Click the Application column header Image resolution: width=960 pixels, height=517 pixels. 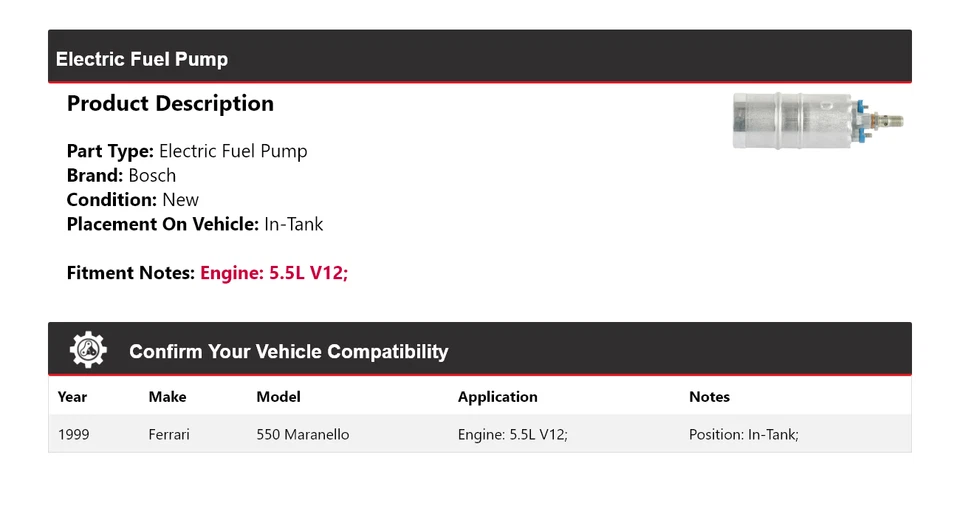(497, 397)
